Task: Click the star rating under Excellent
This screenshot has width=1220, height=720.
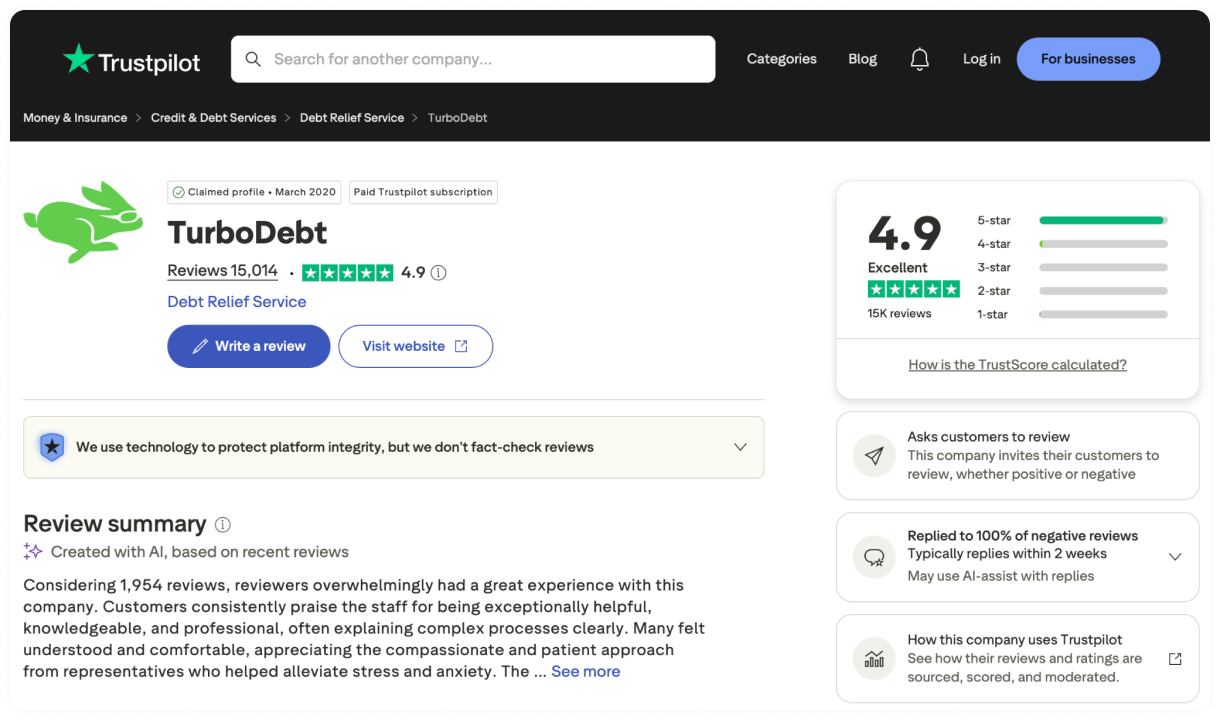Action: coord(914,289)
